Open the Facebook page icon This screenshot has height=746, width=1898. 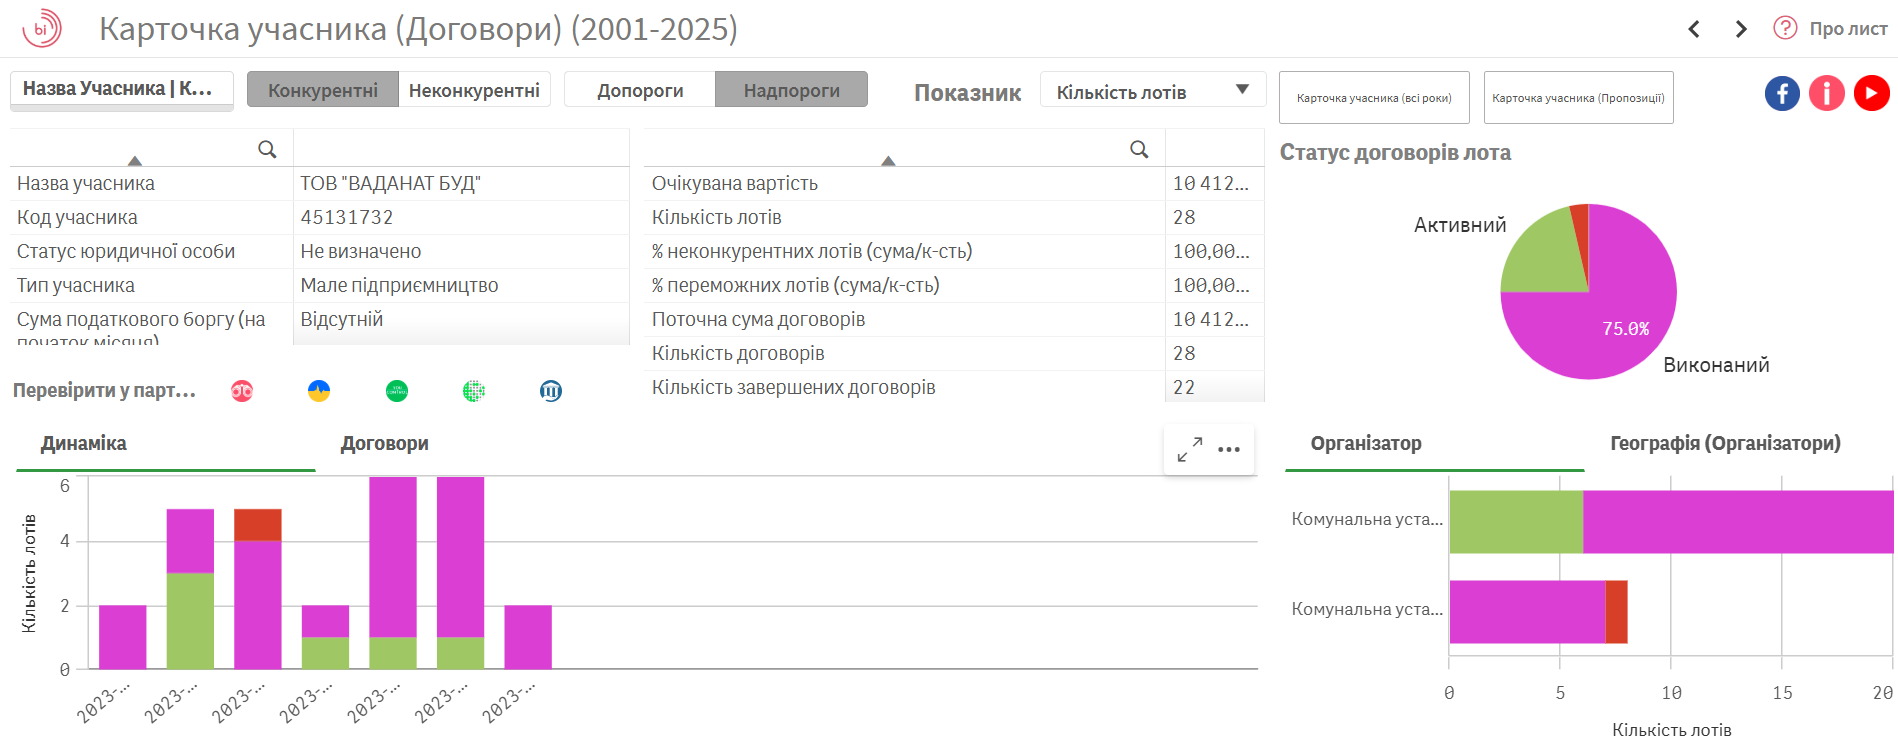[1782, 93]
